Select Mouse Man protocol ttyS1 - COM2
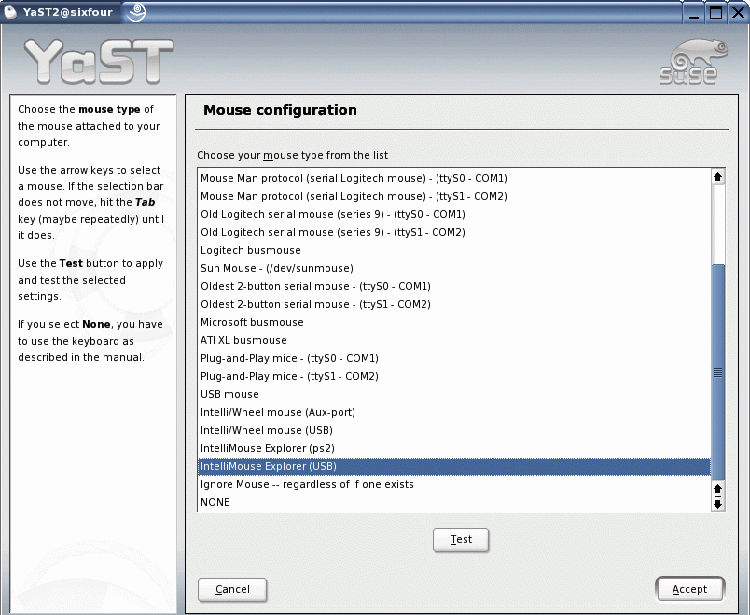Screen dimensions: 750x615 (x=454, y=197)
